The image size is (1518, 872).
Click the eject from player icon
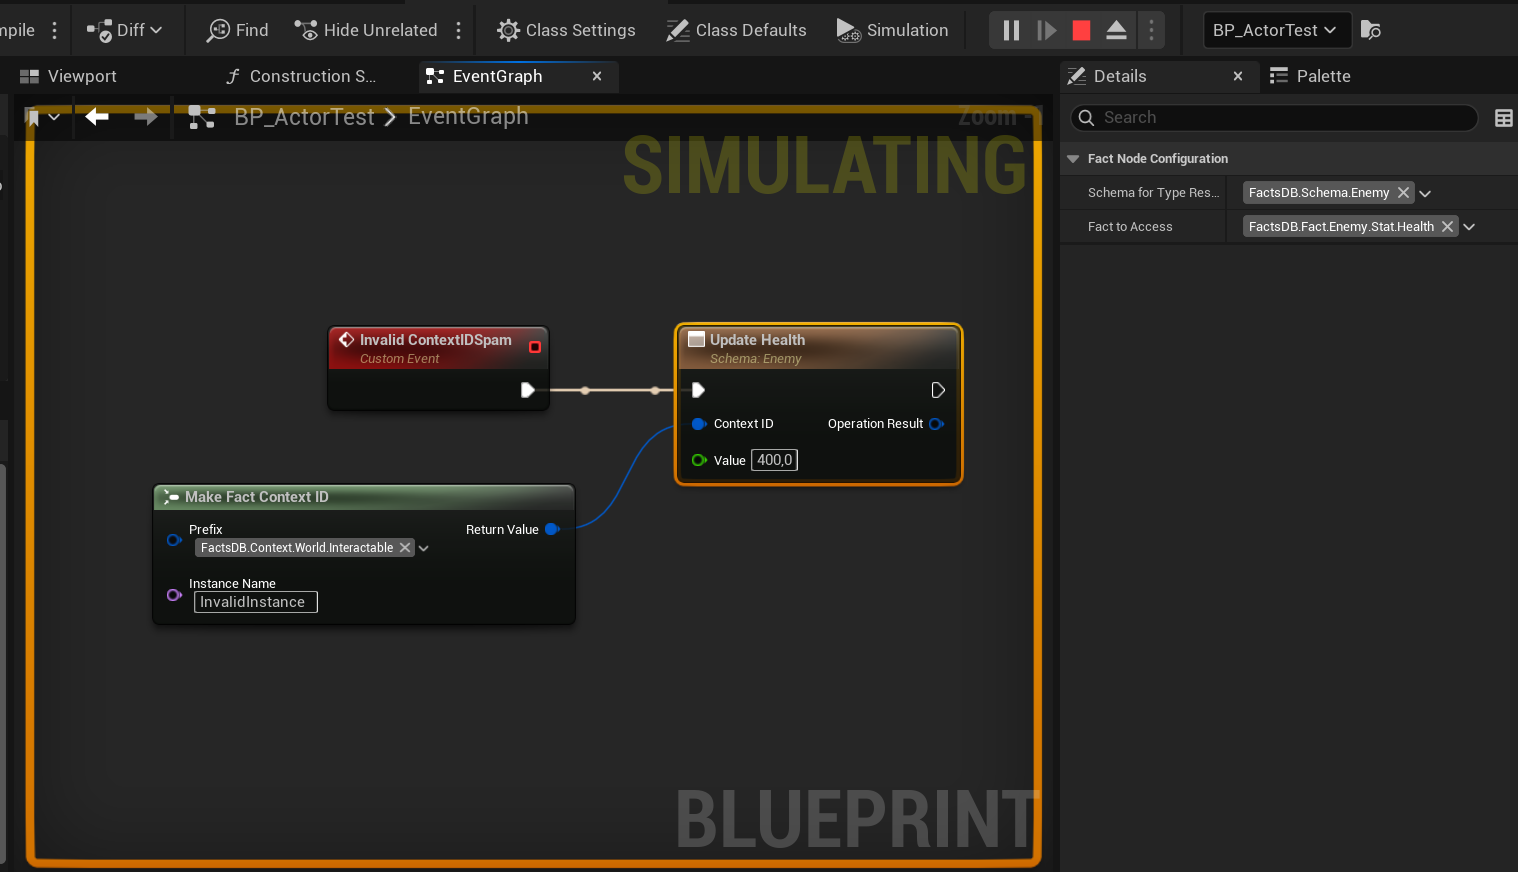(1116, 30)
